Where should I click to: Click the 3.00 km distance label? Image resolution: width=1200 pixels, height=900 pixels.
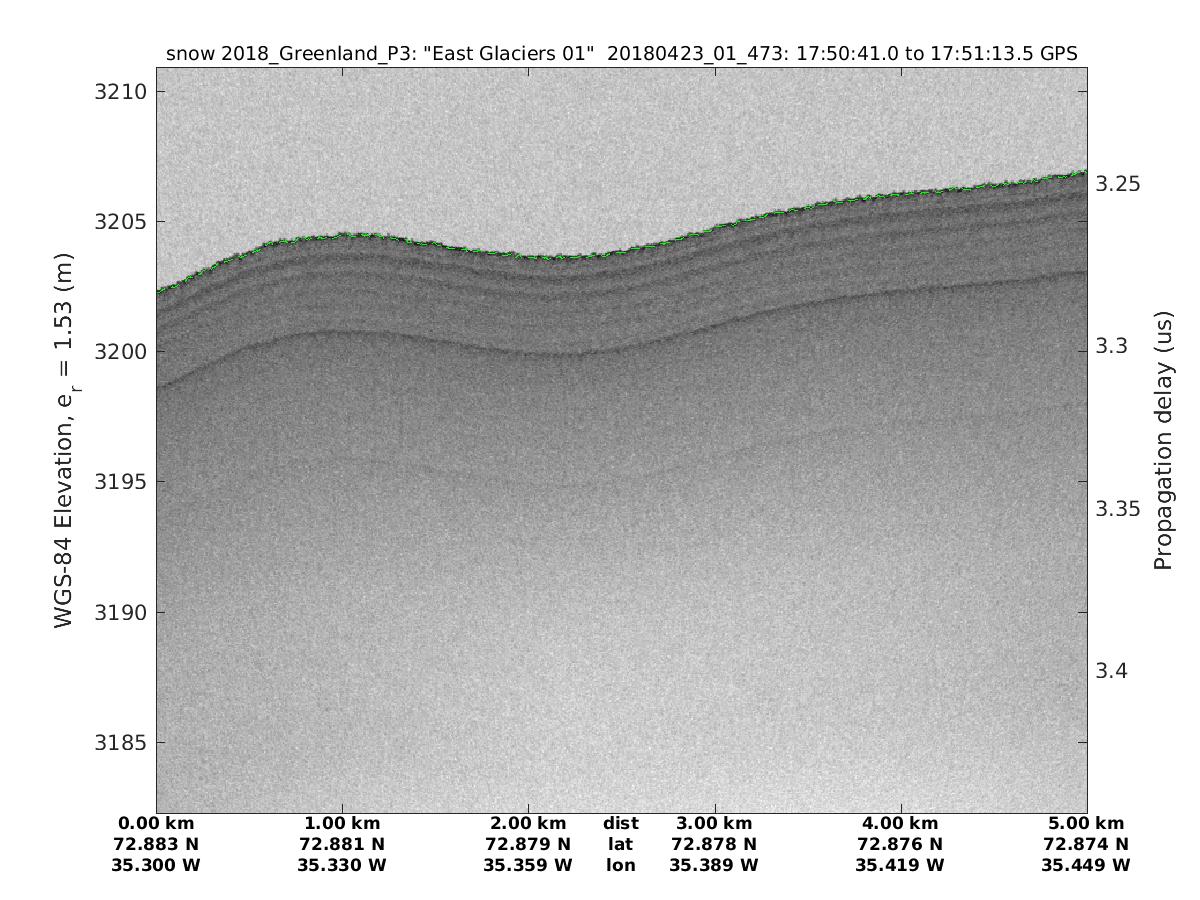[714, 824]
